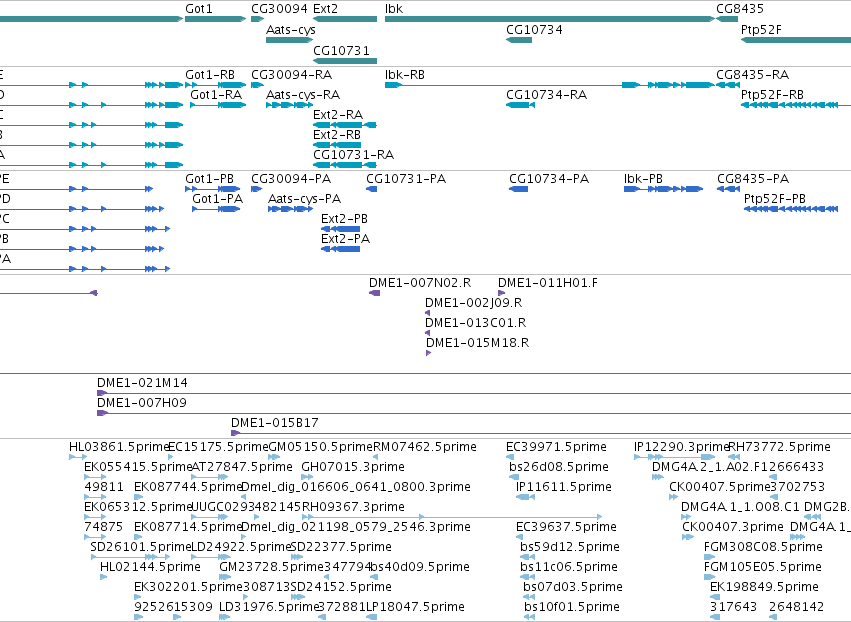Select the CG10734-PA protein label
The image size is (851, 622).
point(549,179)
